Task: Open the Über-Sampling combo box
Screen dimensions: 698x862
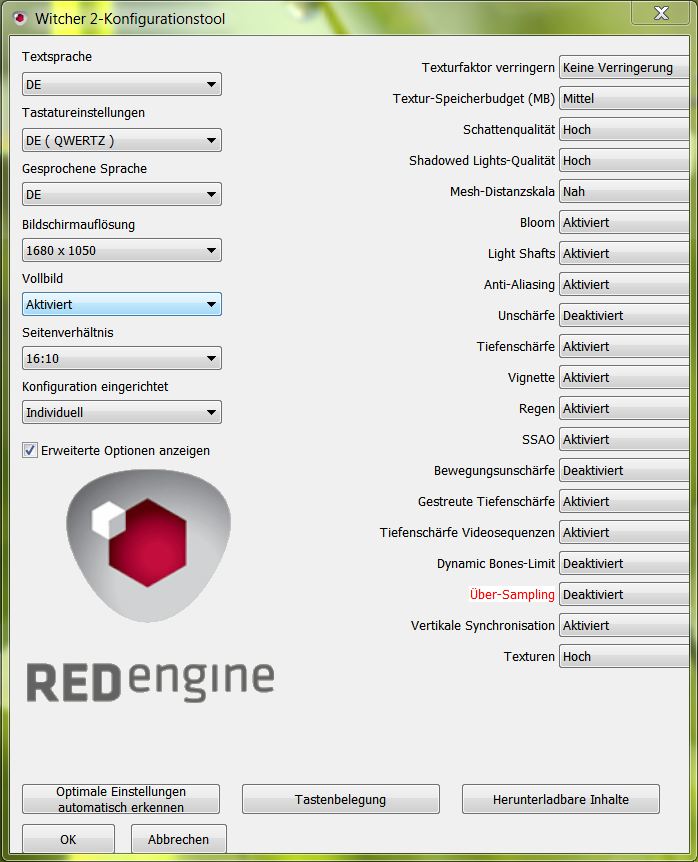Action: (x=624, y=595)
